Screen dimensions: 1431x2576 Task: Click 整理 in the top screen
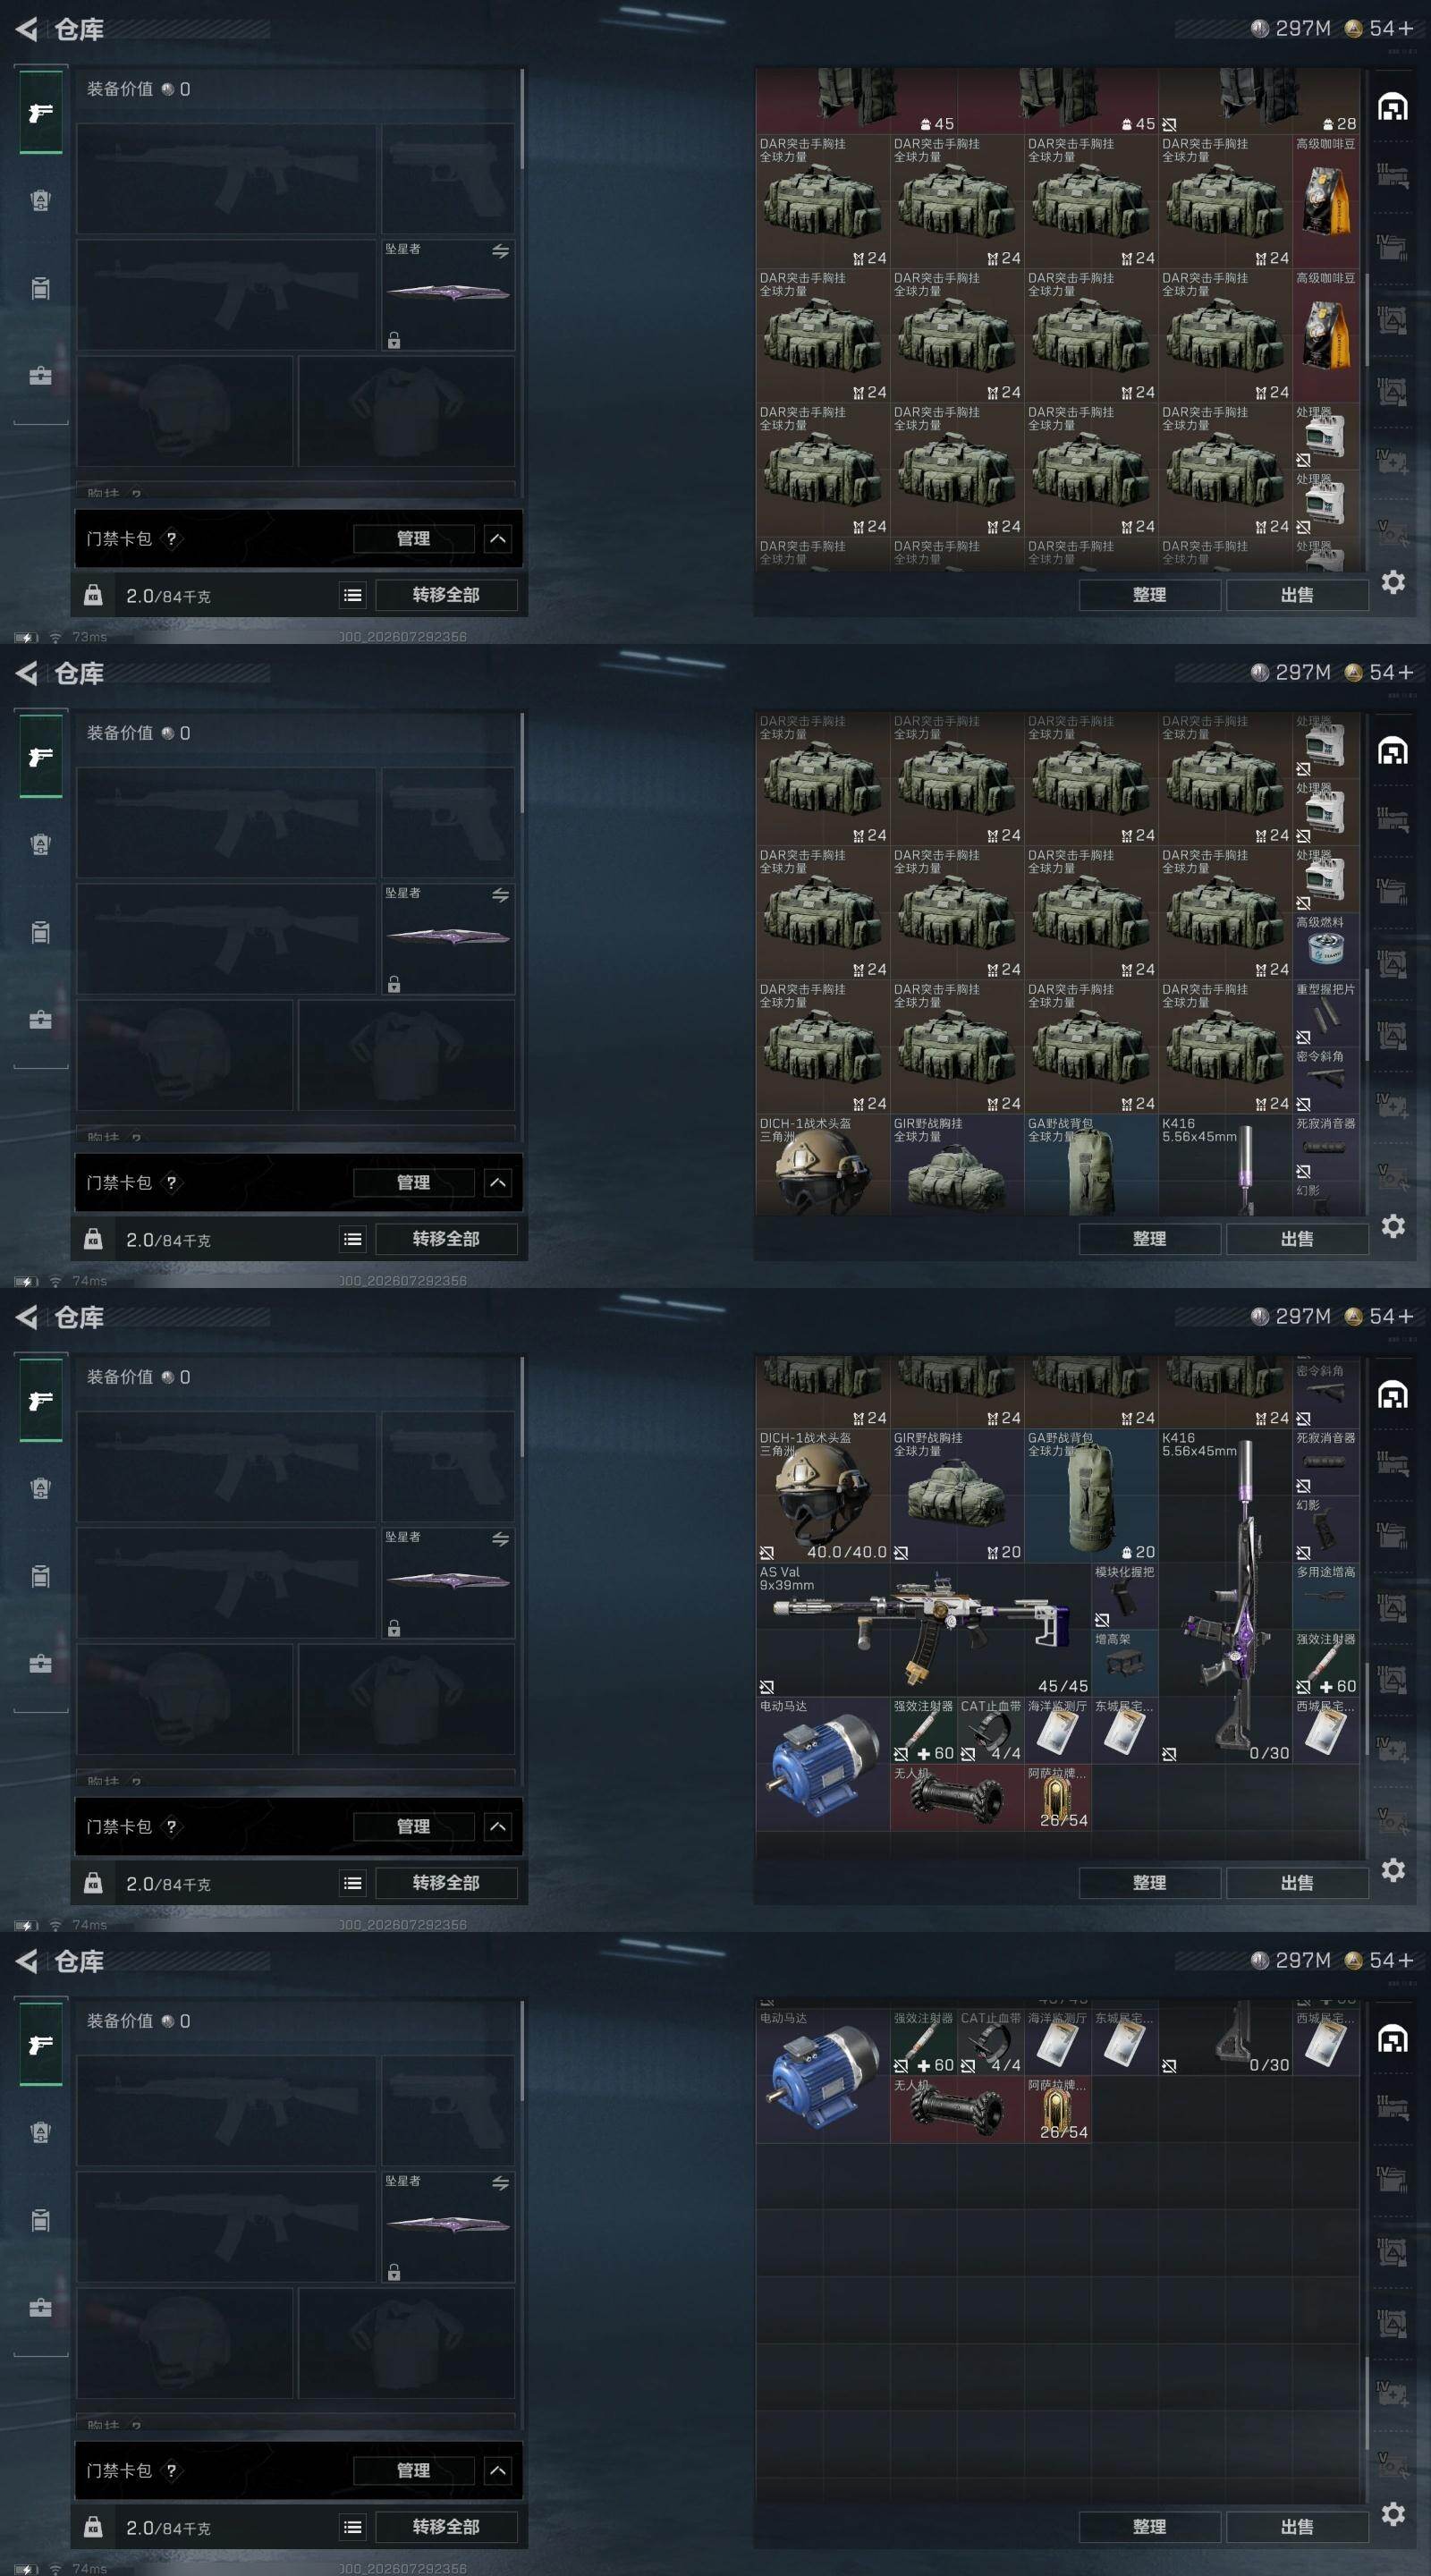(1150, 595)
